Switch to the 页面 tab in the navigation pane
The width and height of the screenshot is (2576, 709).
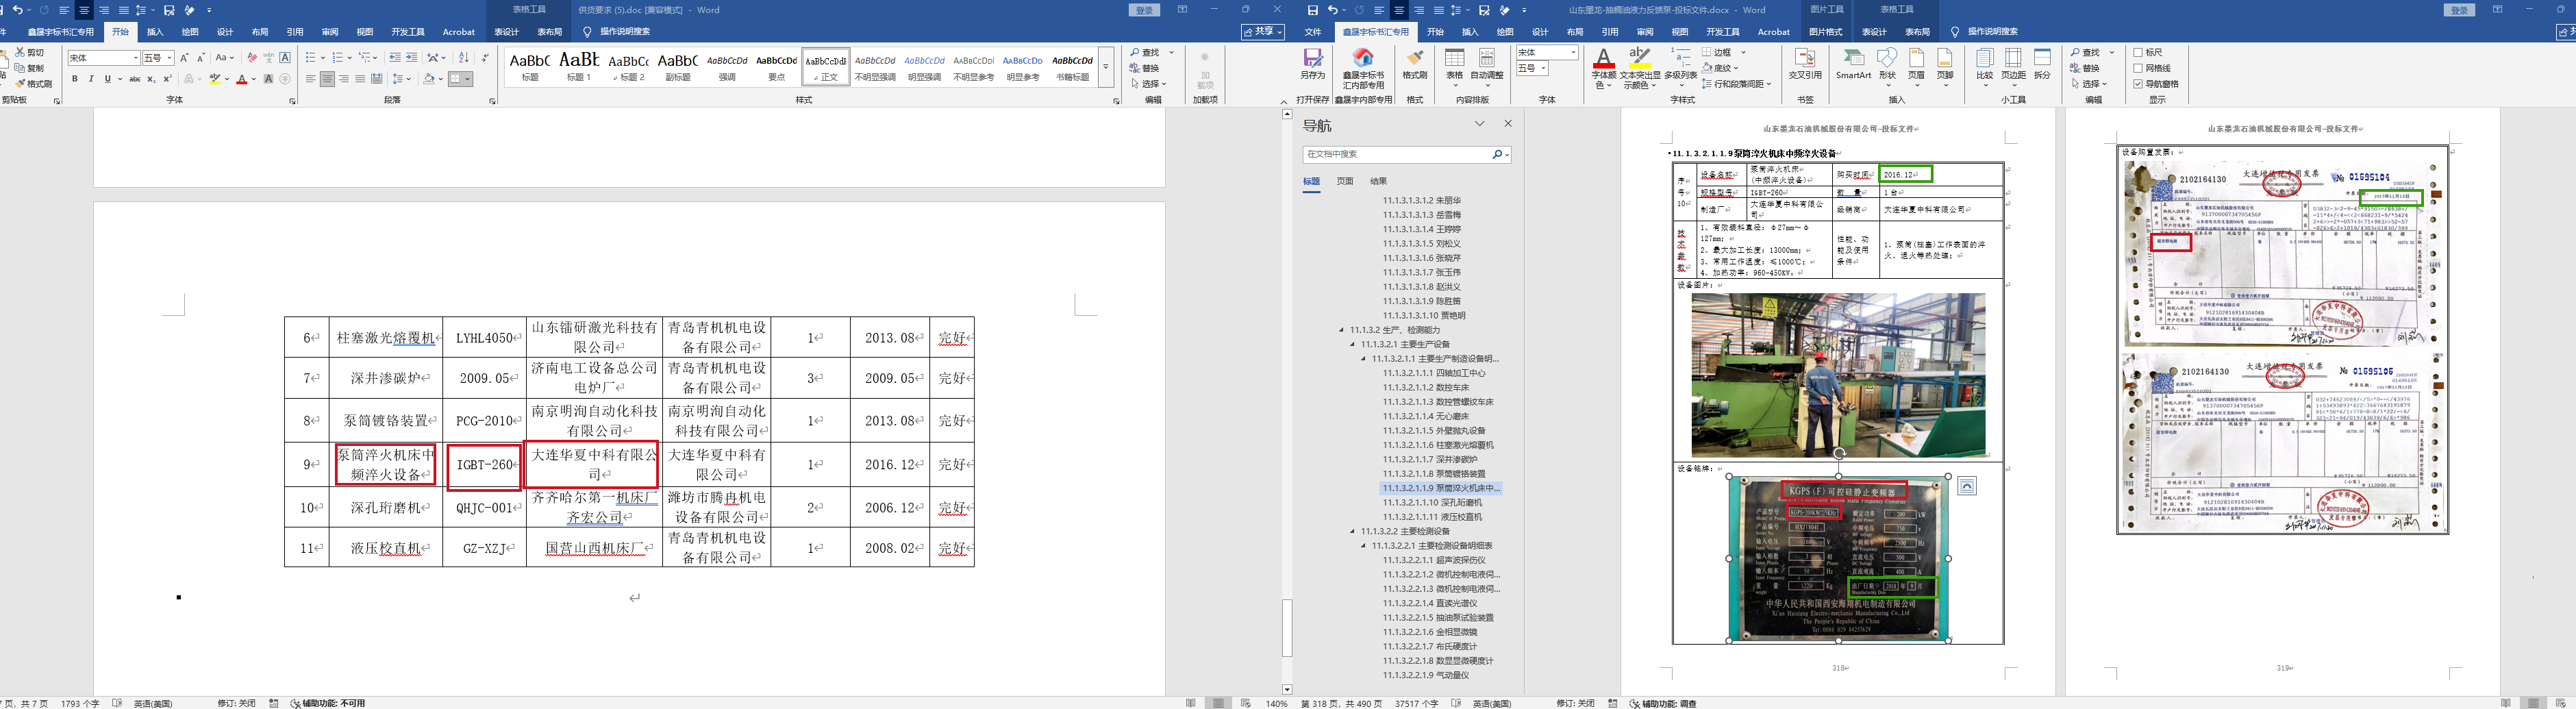[1345, 181]
